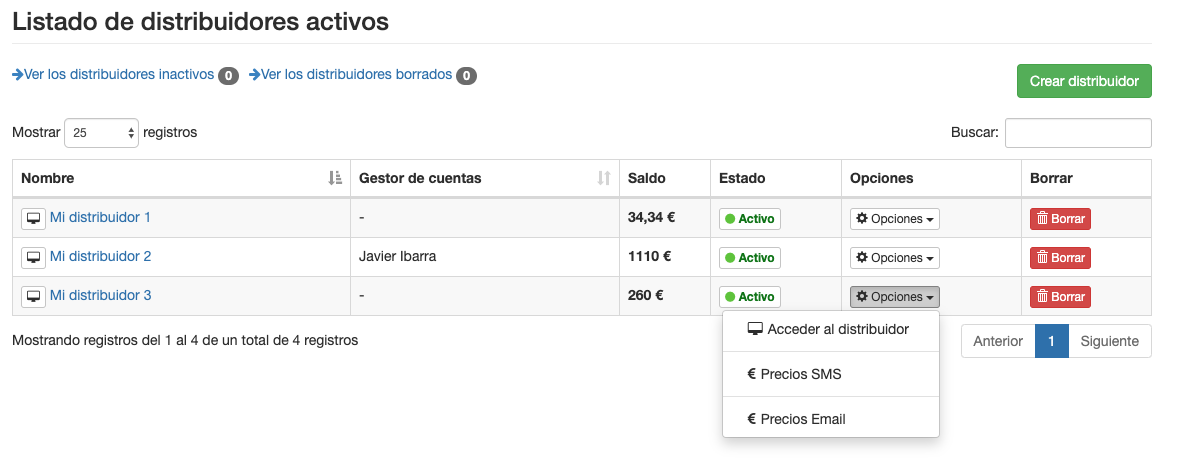Go to Siguiente page
The image size is (1186, 467).
pyautogui.click(x=1109, y=341)
